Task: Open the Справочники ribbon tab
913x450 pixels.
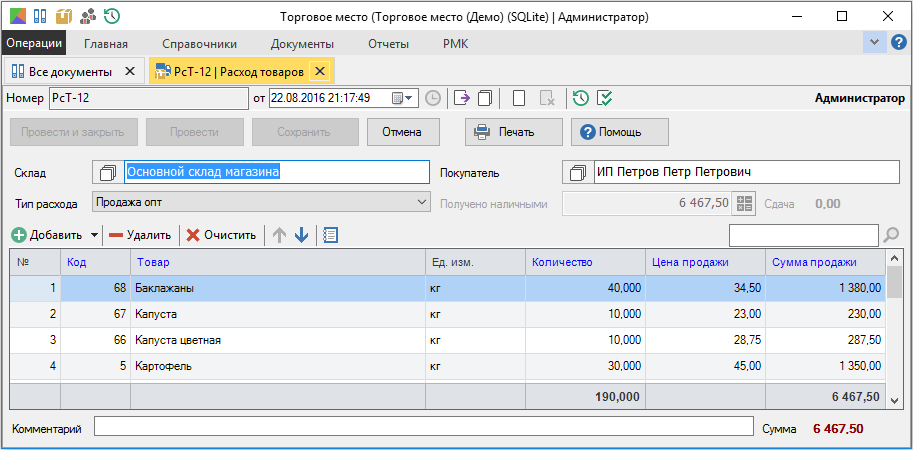Action: click(x=200, y=44)
